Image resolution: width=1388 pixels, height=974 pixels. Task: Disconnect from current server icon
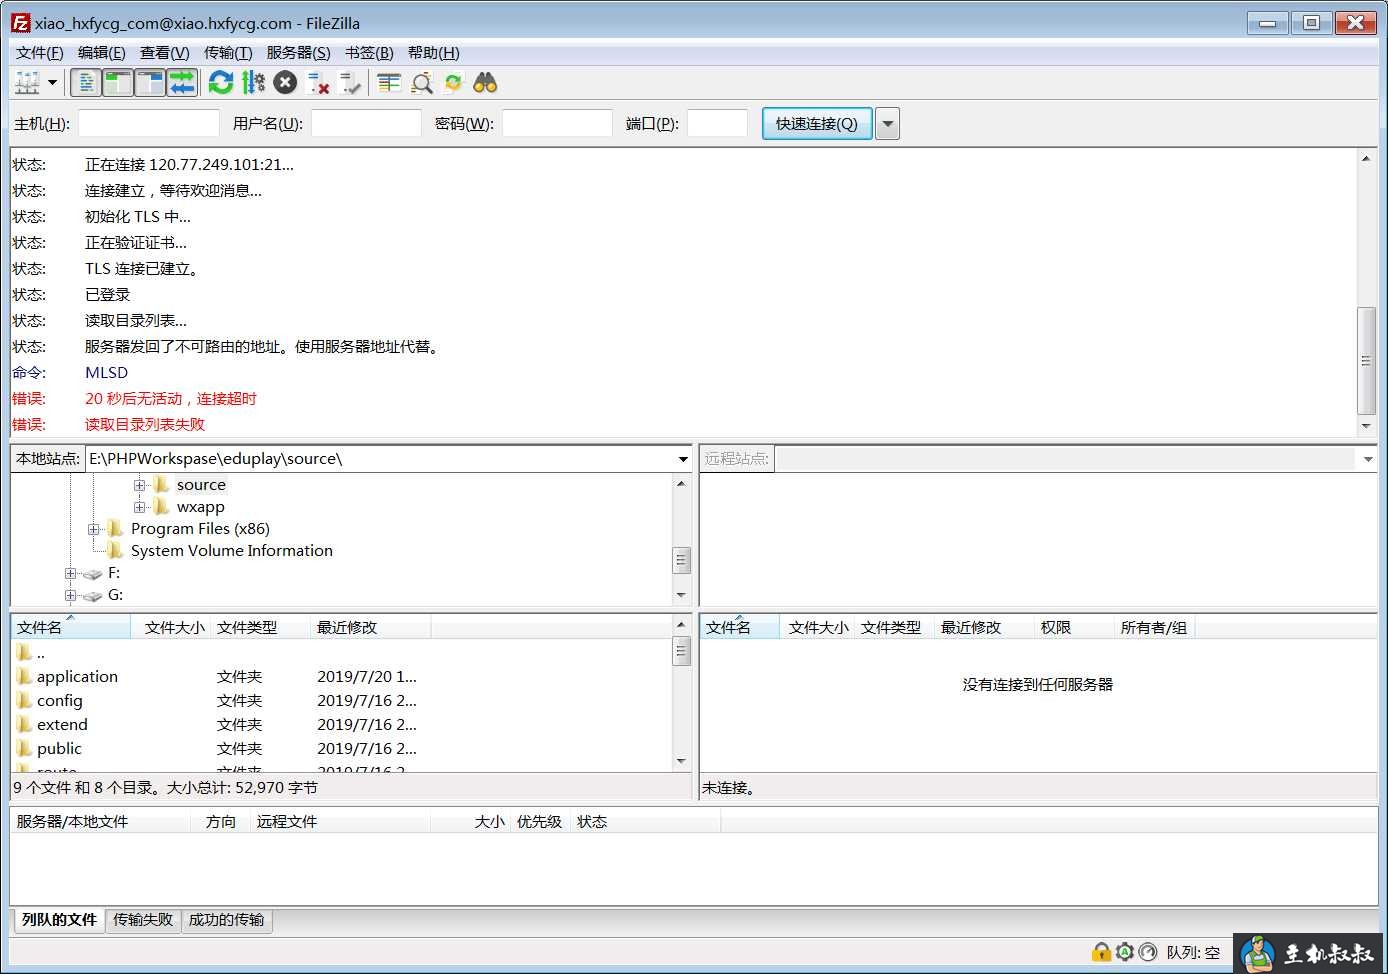coord(318,83)
